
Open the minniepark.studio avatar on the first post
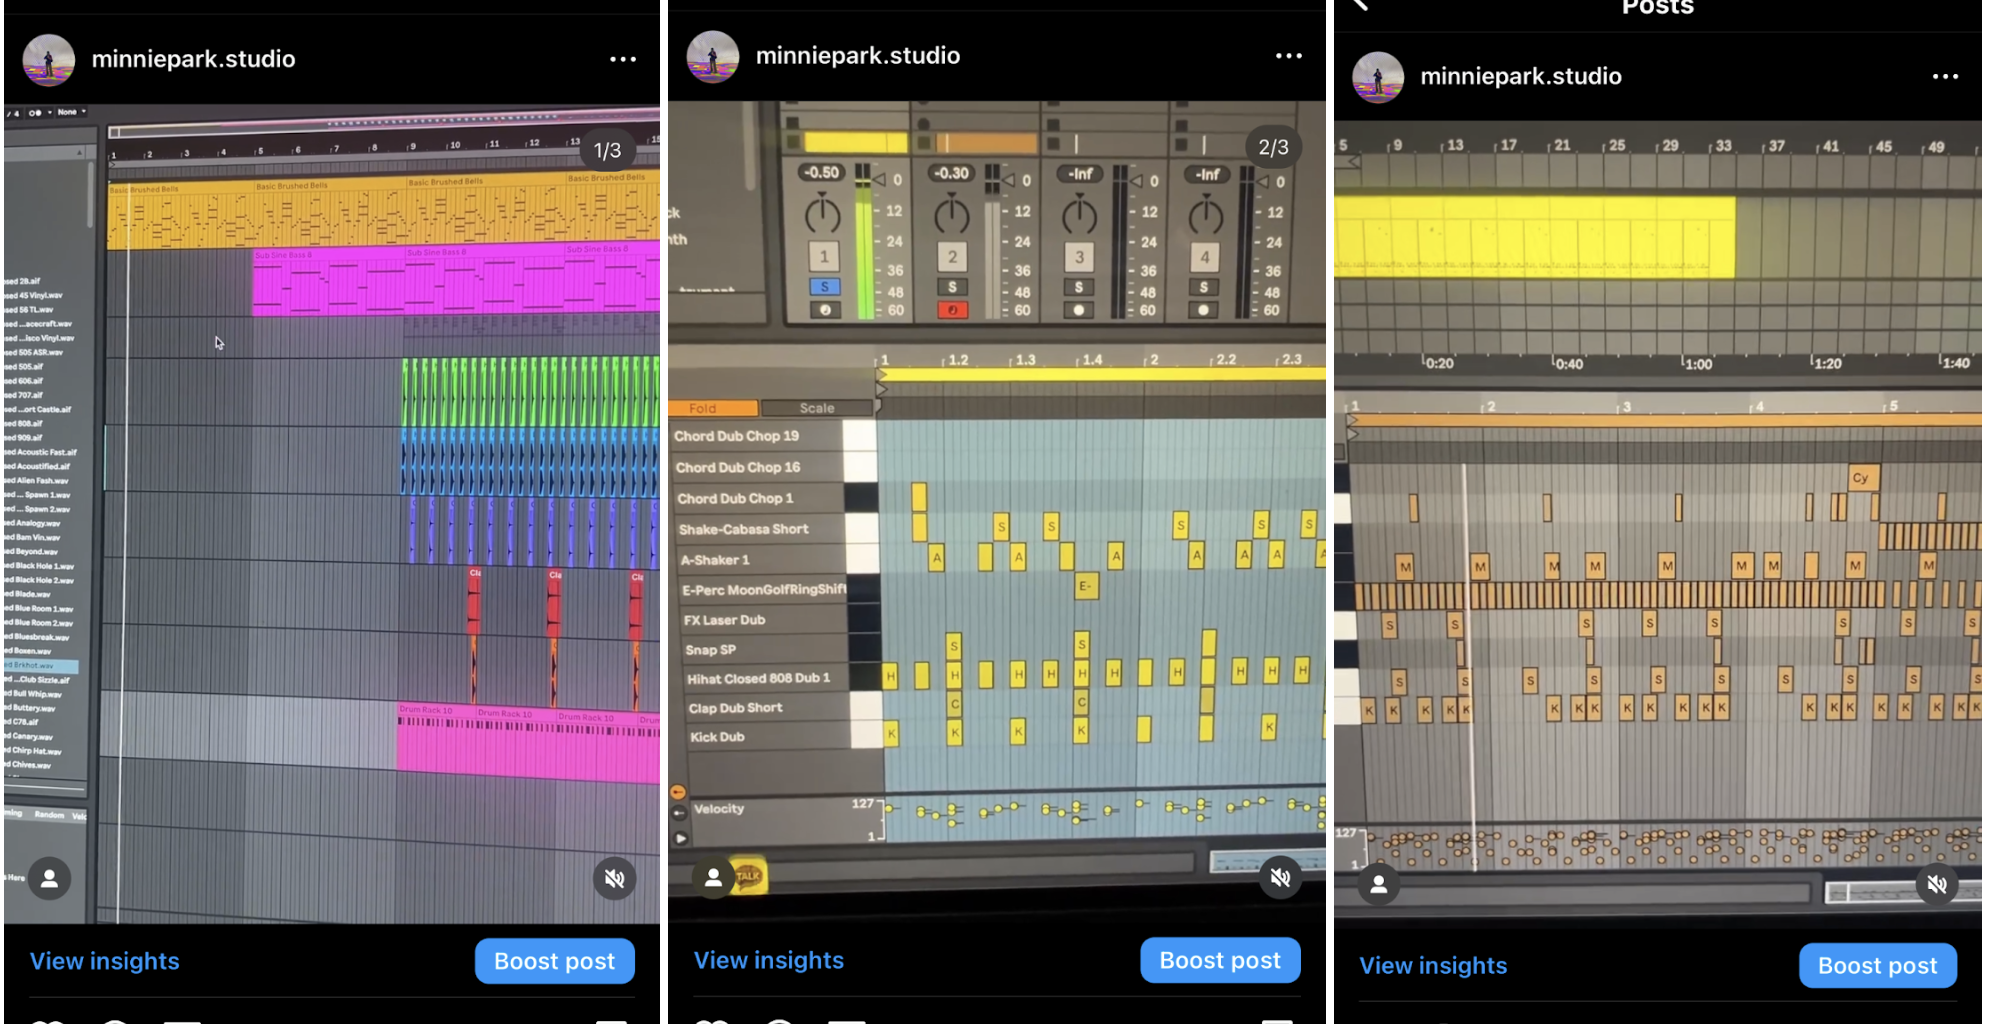click(x=49, y=60)
